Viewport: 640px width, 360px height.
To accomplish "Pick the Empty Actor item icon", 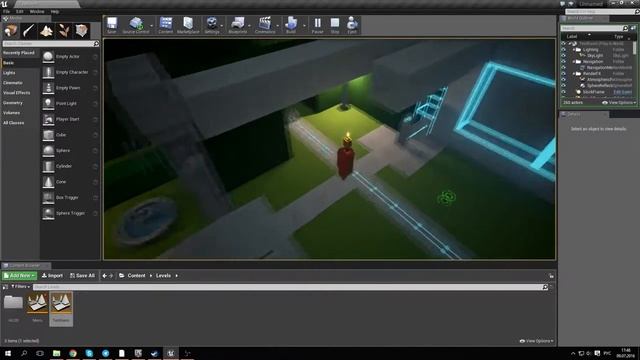I will pyautogui.click(x=48, y=57).
